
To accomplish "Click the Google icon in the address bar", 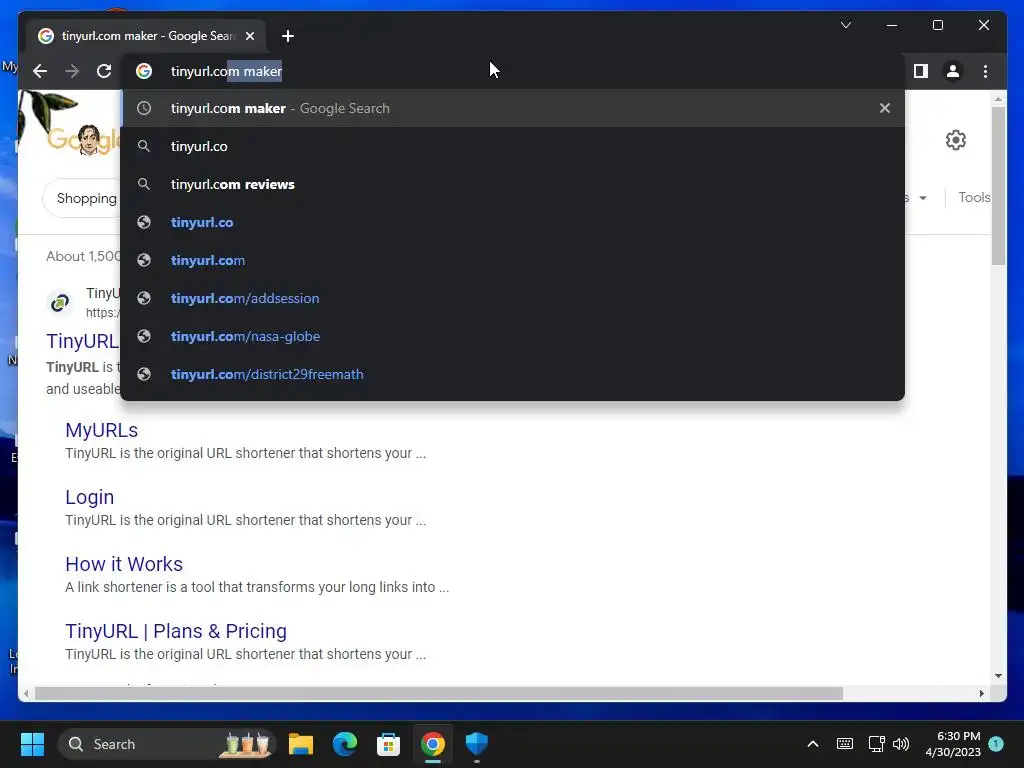I will tap(144, 71).
